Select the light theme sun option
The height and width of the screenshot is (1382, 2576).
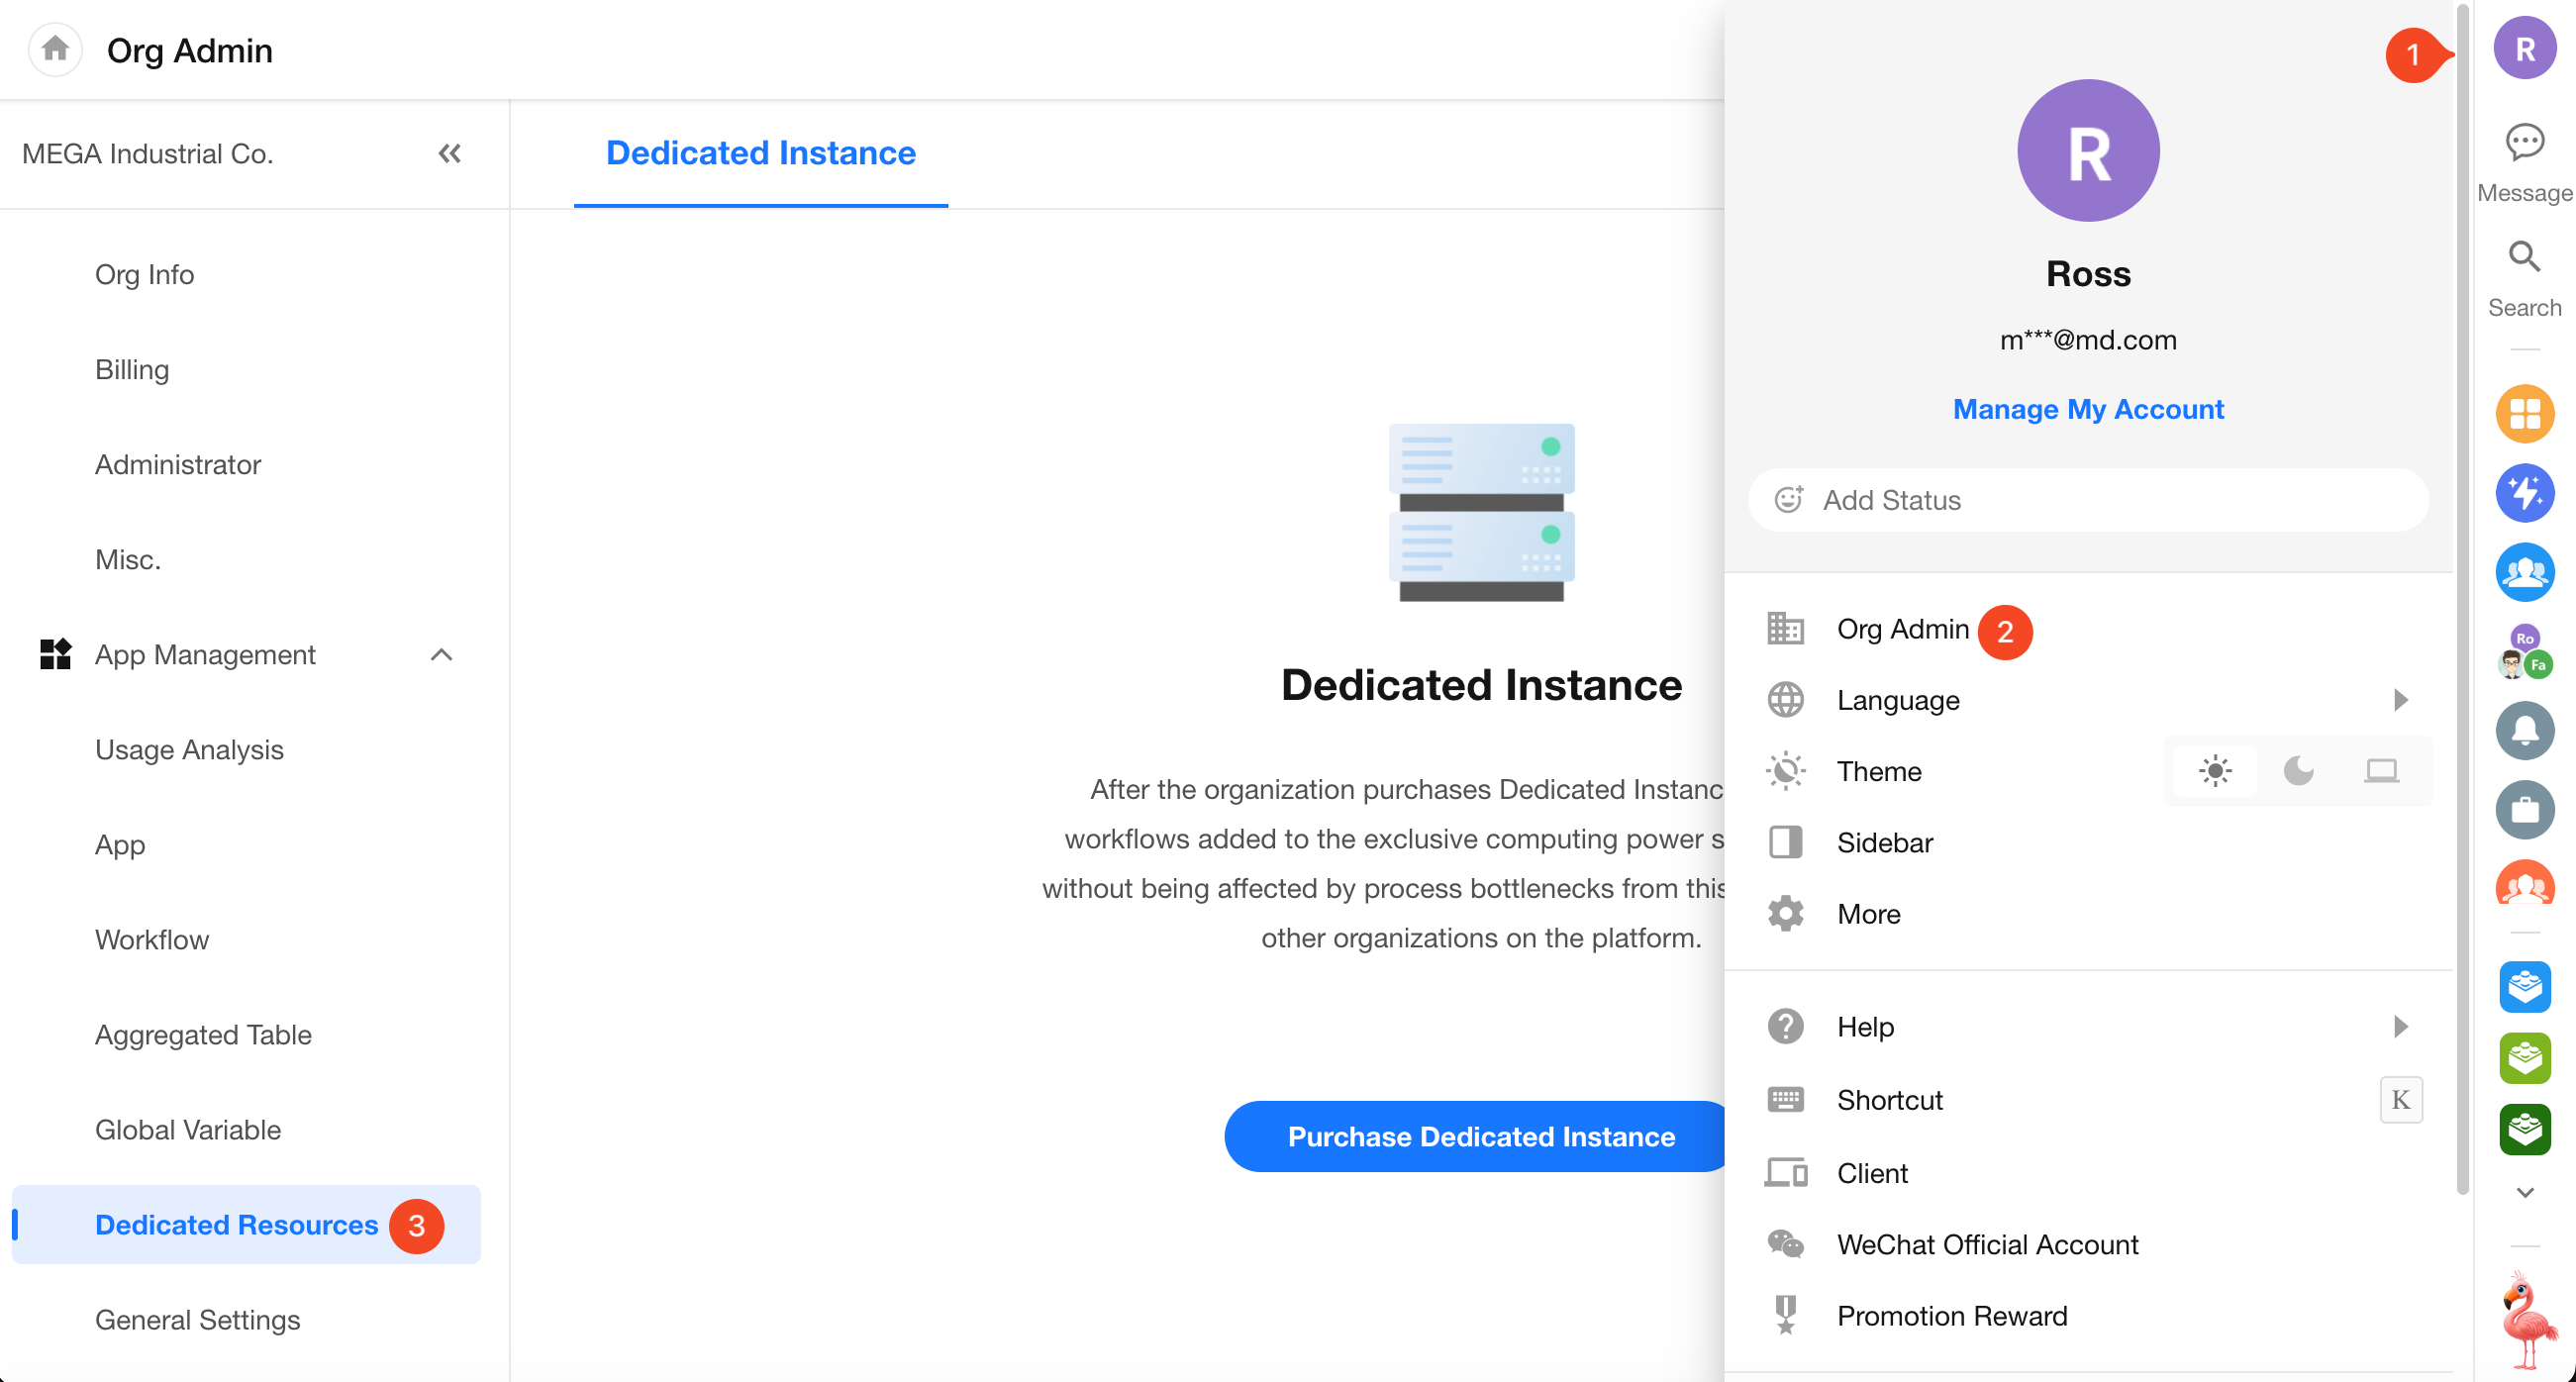point(2215,771)
